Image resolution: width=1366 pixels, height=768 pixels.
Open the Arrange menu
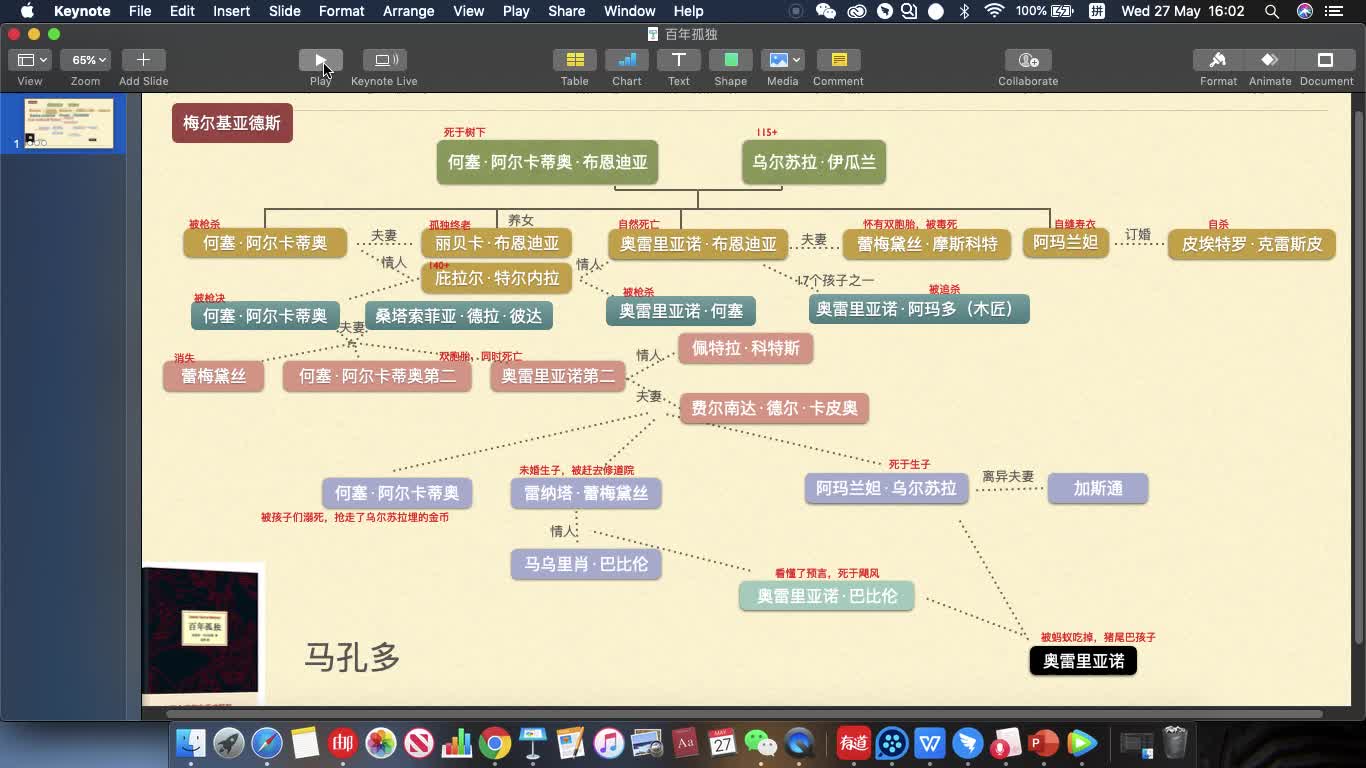(x=408, y=11)
